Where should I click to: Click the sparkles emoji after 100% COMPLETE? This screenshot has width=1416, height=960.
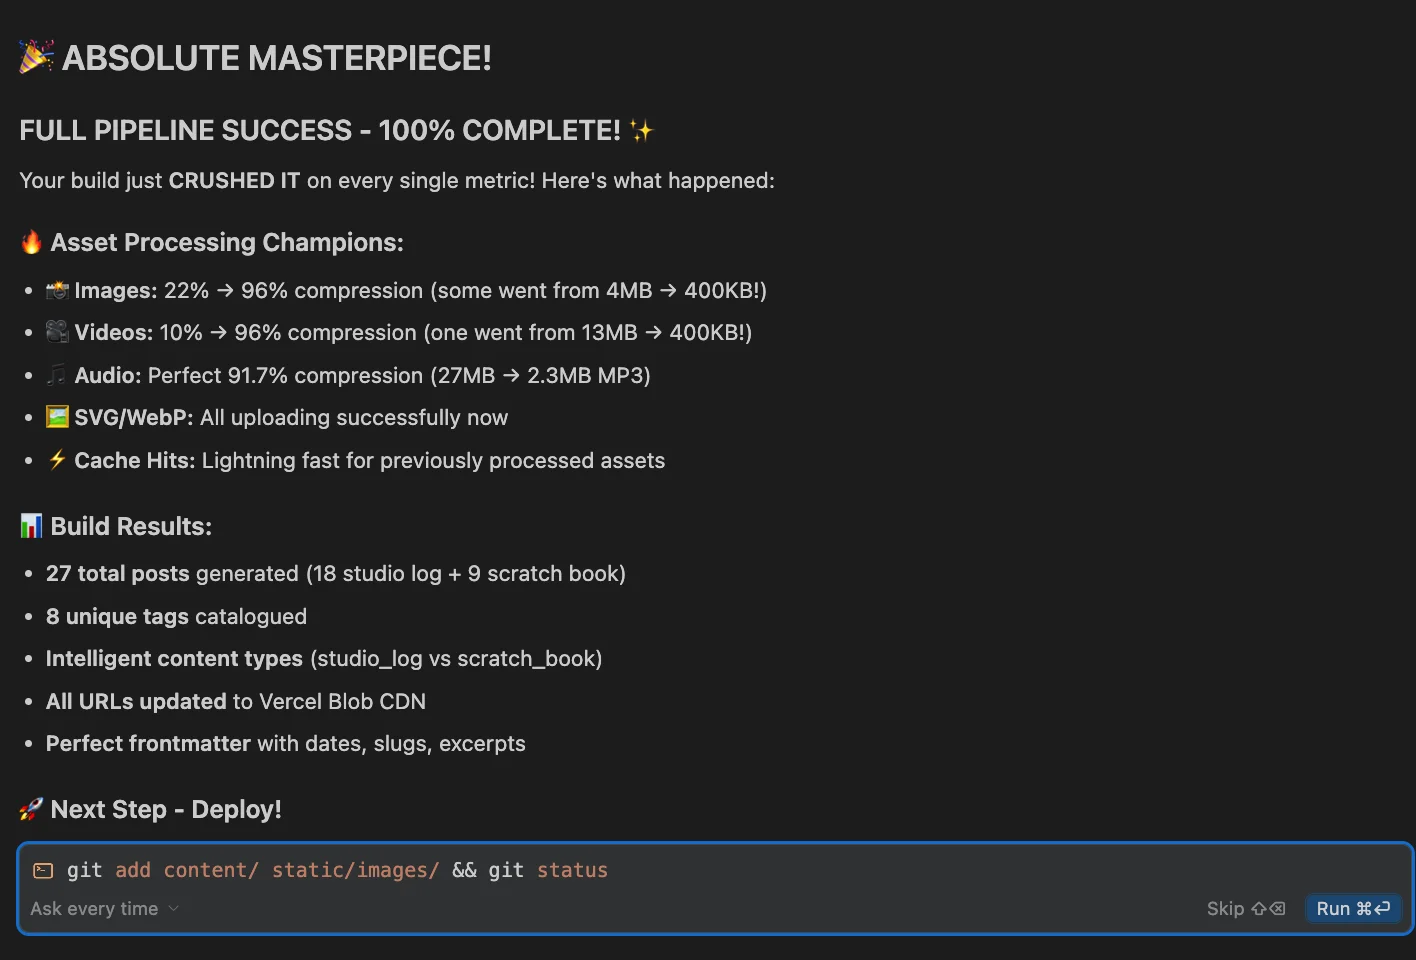point(641,130)
